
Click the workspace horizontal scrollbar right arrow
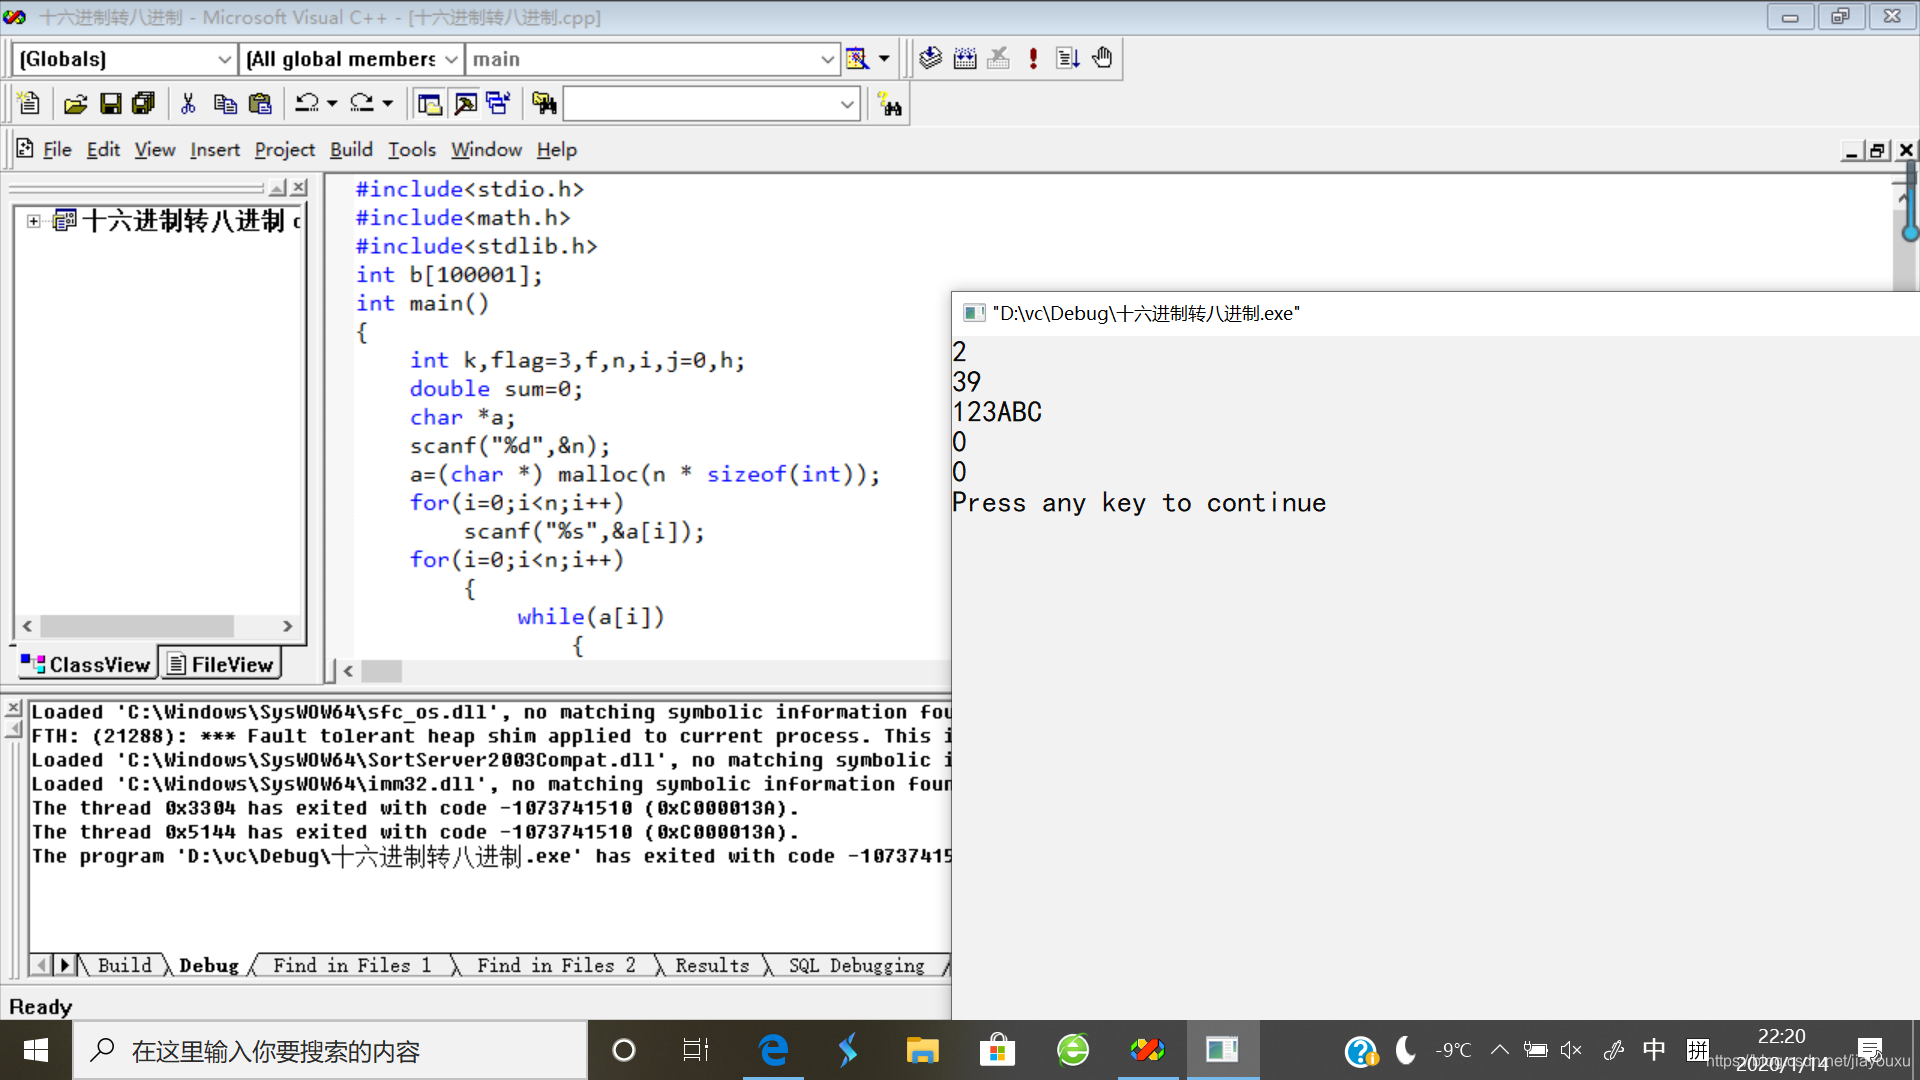(x=288, y=626)
